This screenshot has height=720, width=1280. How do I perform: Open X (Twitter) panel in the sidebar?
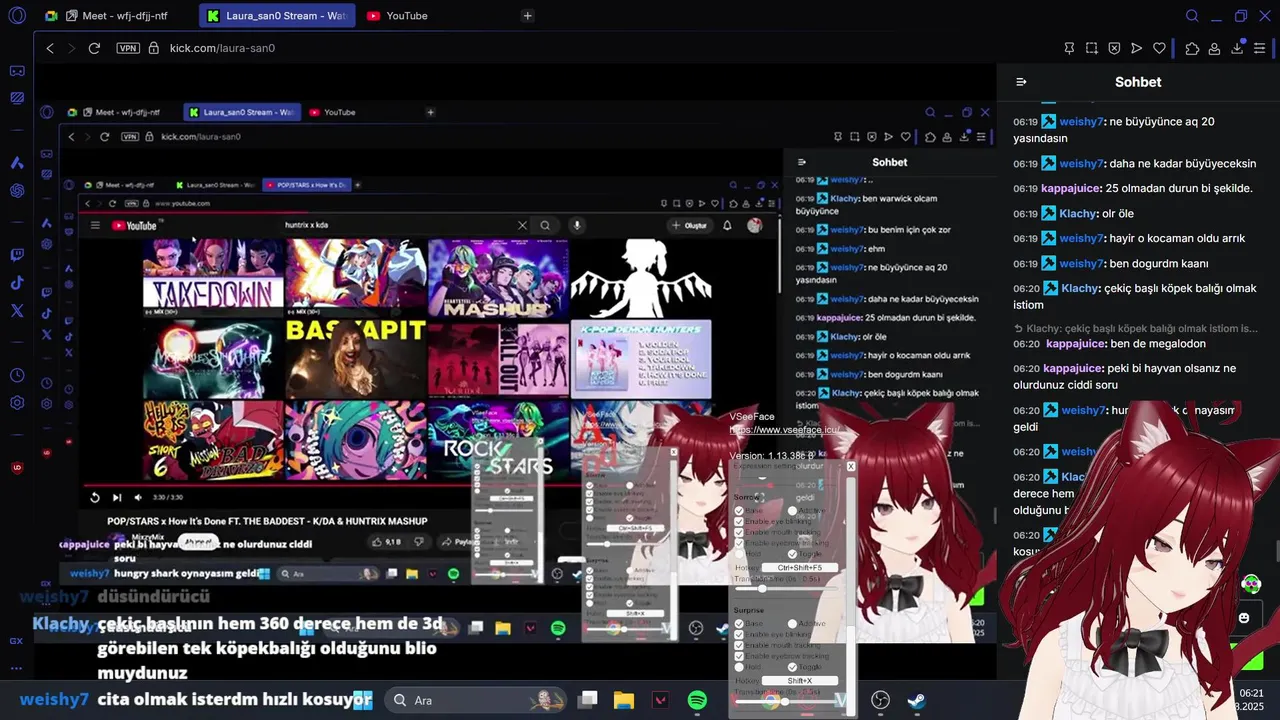coord(17,311)
